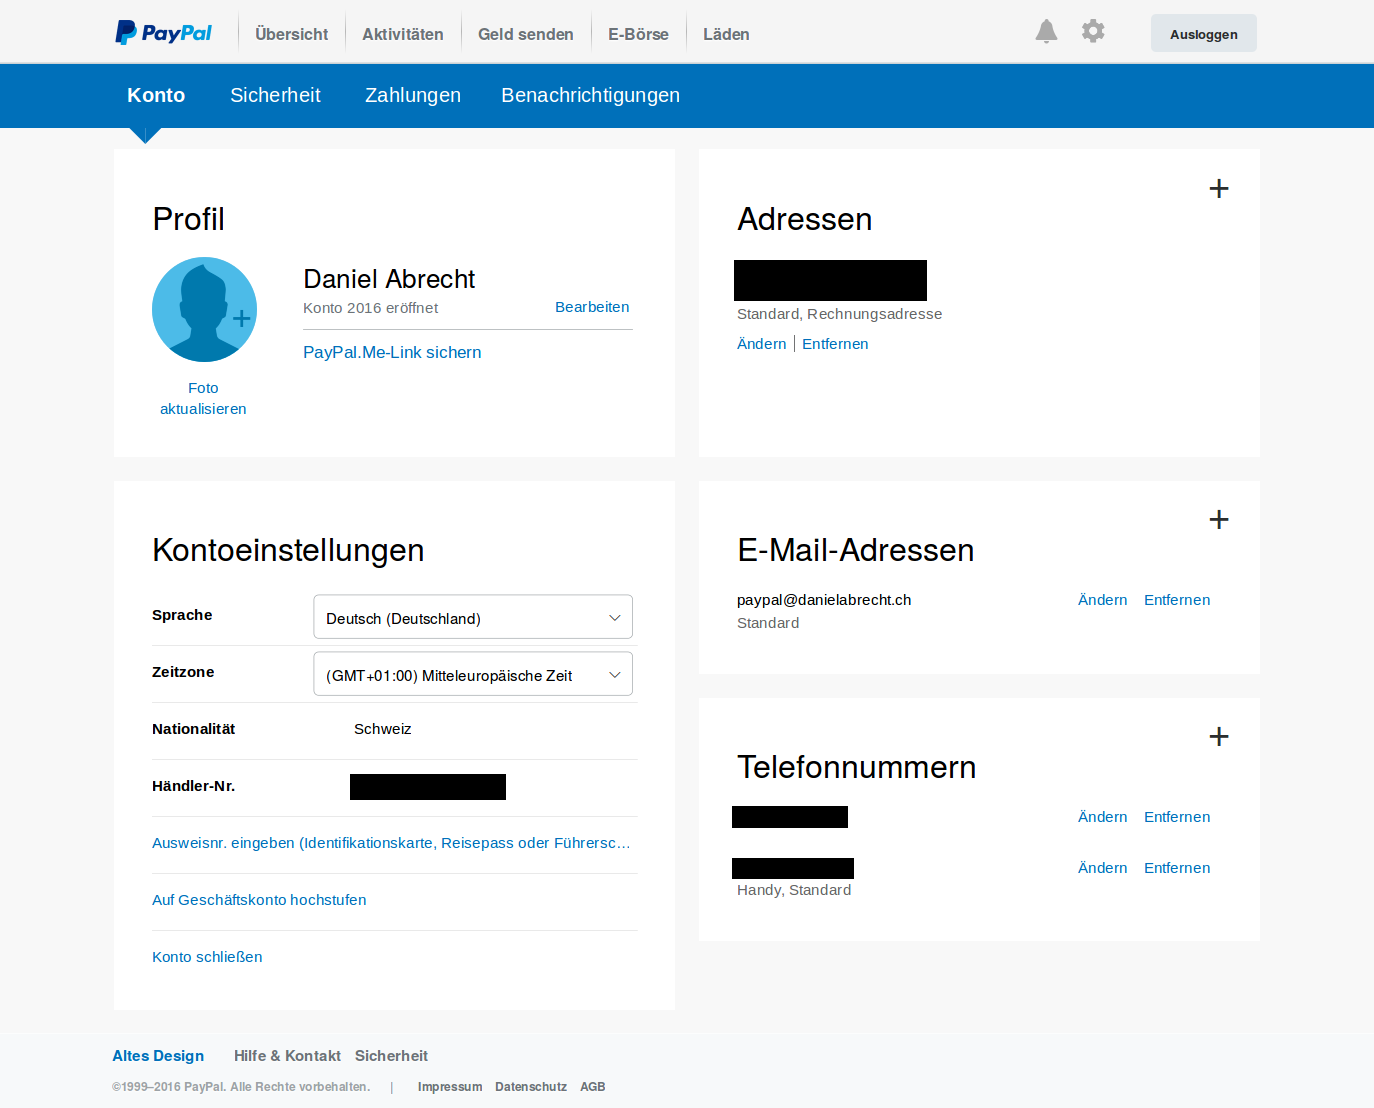Click the Handy, Standard label
Image resolution: width=1374 pixels, height=1108 pixels.
pos(794,890)
